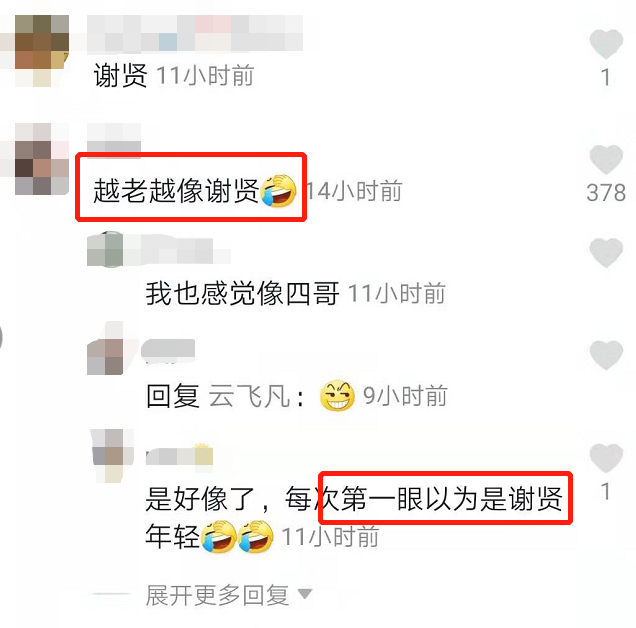Open the avatar above '我也感觉像四哥' reply
636x628 pixels.
[105, 249]
